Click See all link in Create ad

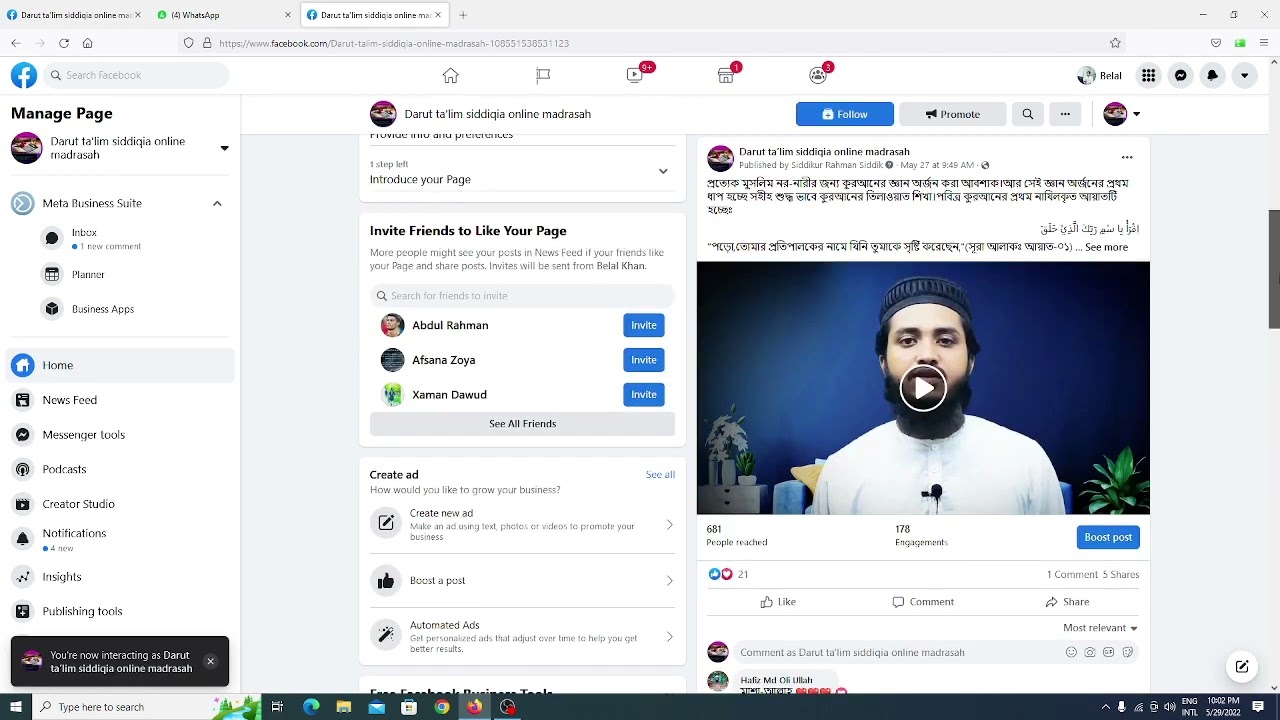(x=660, y=475)
